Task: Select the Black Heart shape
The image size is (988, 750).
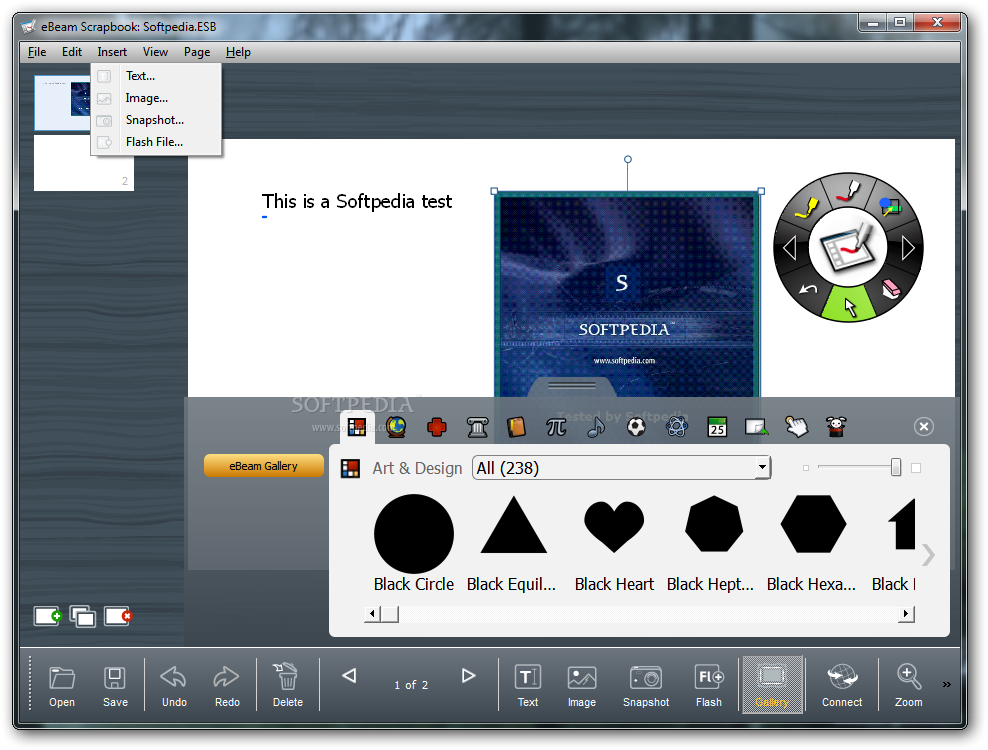Action: [614, 526]
